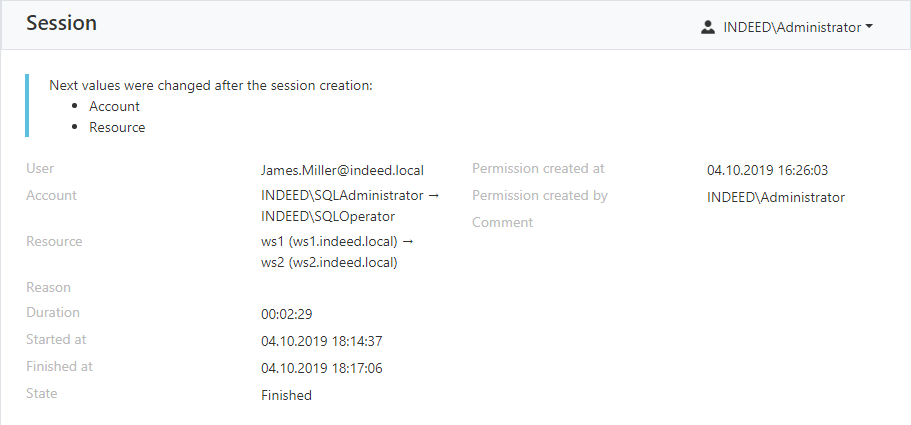Click the Permission created at date value
The width and height of the screenshot is (911, 425).
point(767,170)
